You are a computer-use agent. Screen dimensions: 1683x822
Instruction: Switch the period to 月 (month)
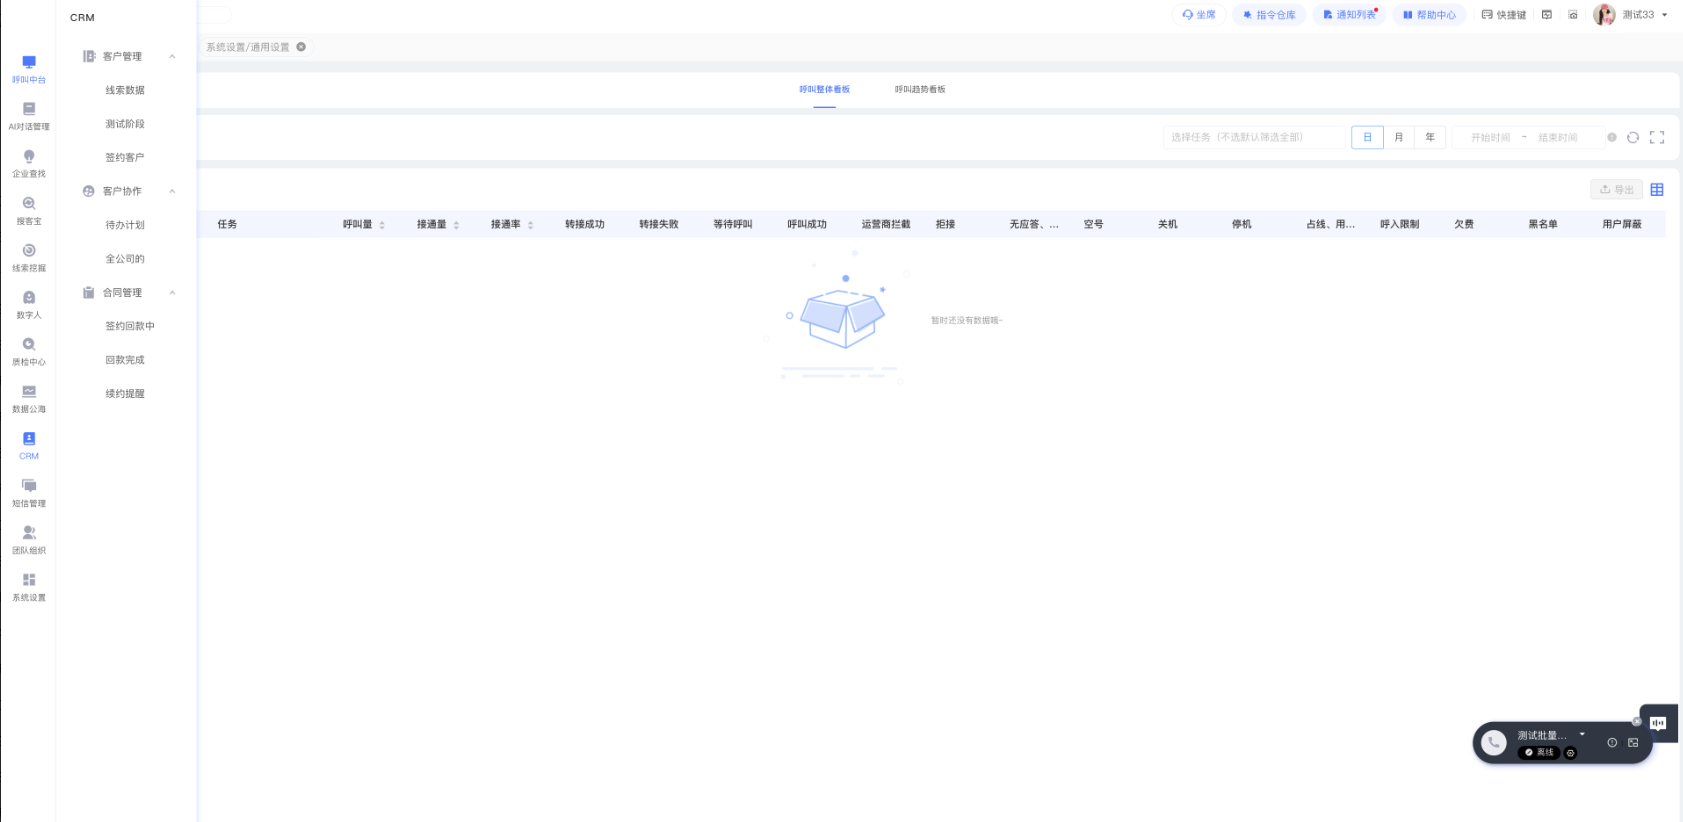pos(1399,138)
